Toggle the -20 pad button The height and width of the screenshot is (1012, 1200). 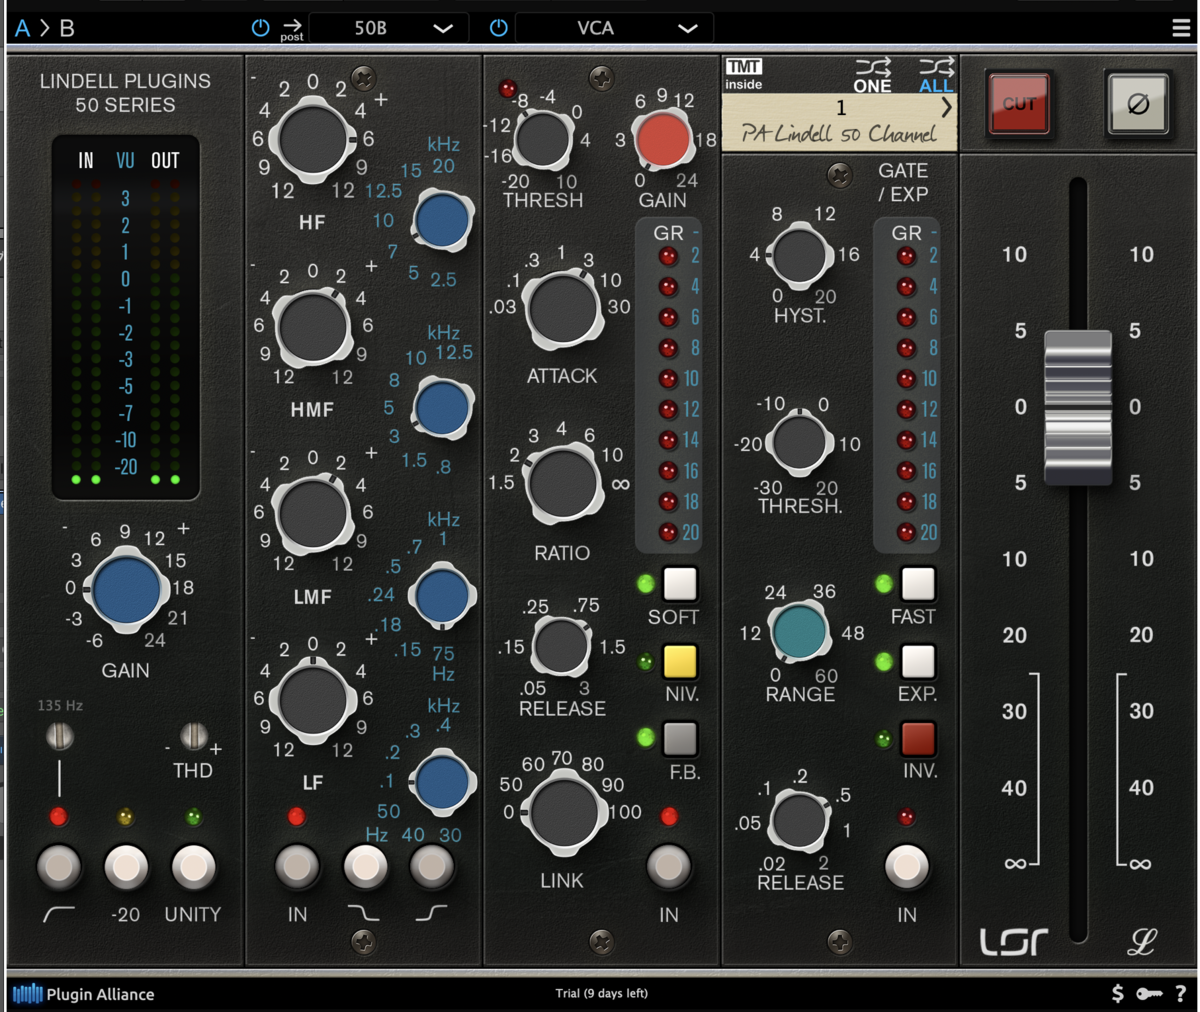[x=126, y=867]
